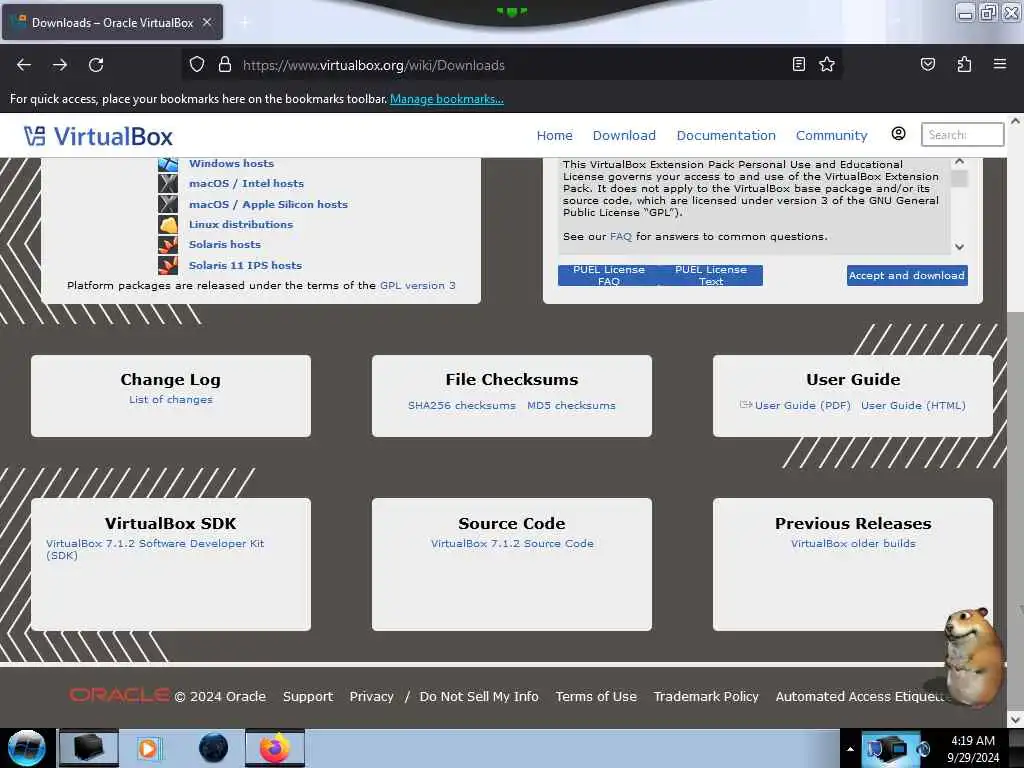
Task: Click the VirtualBox logo in the header
Action: point(98,136)
